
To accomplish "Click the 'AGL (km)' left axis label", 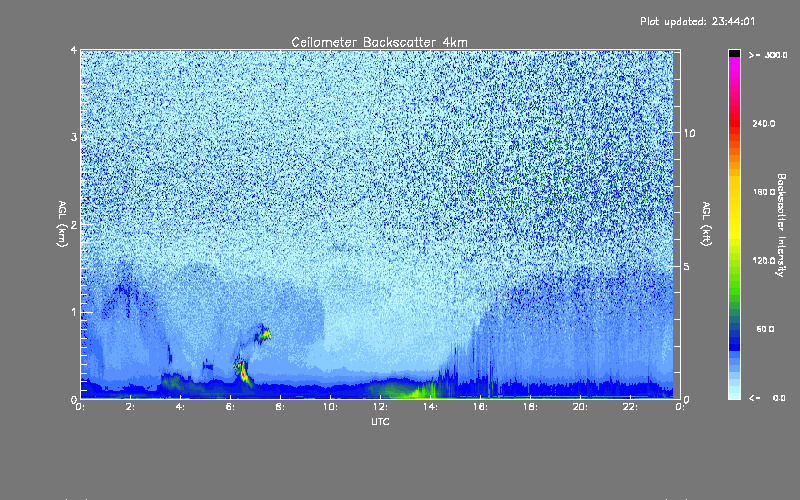I will coord(62,224).
